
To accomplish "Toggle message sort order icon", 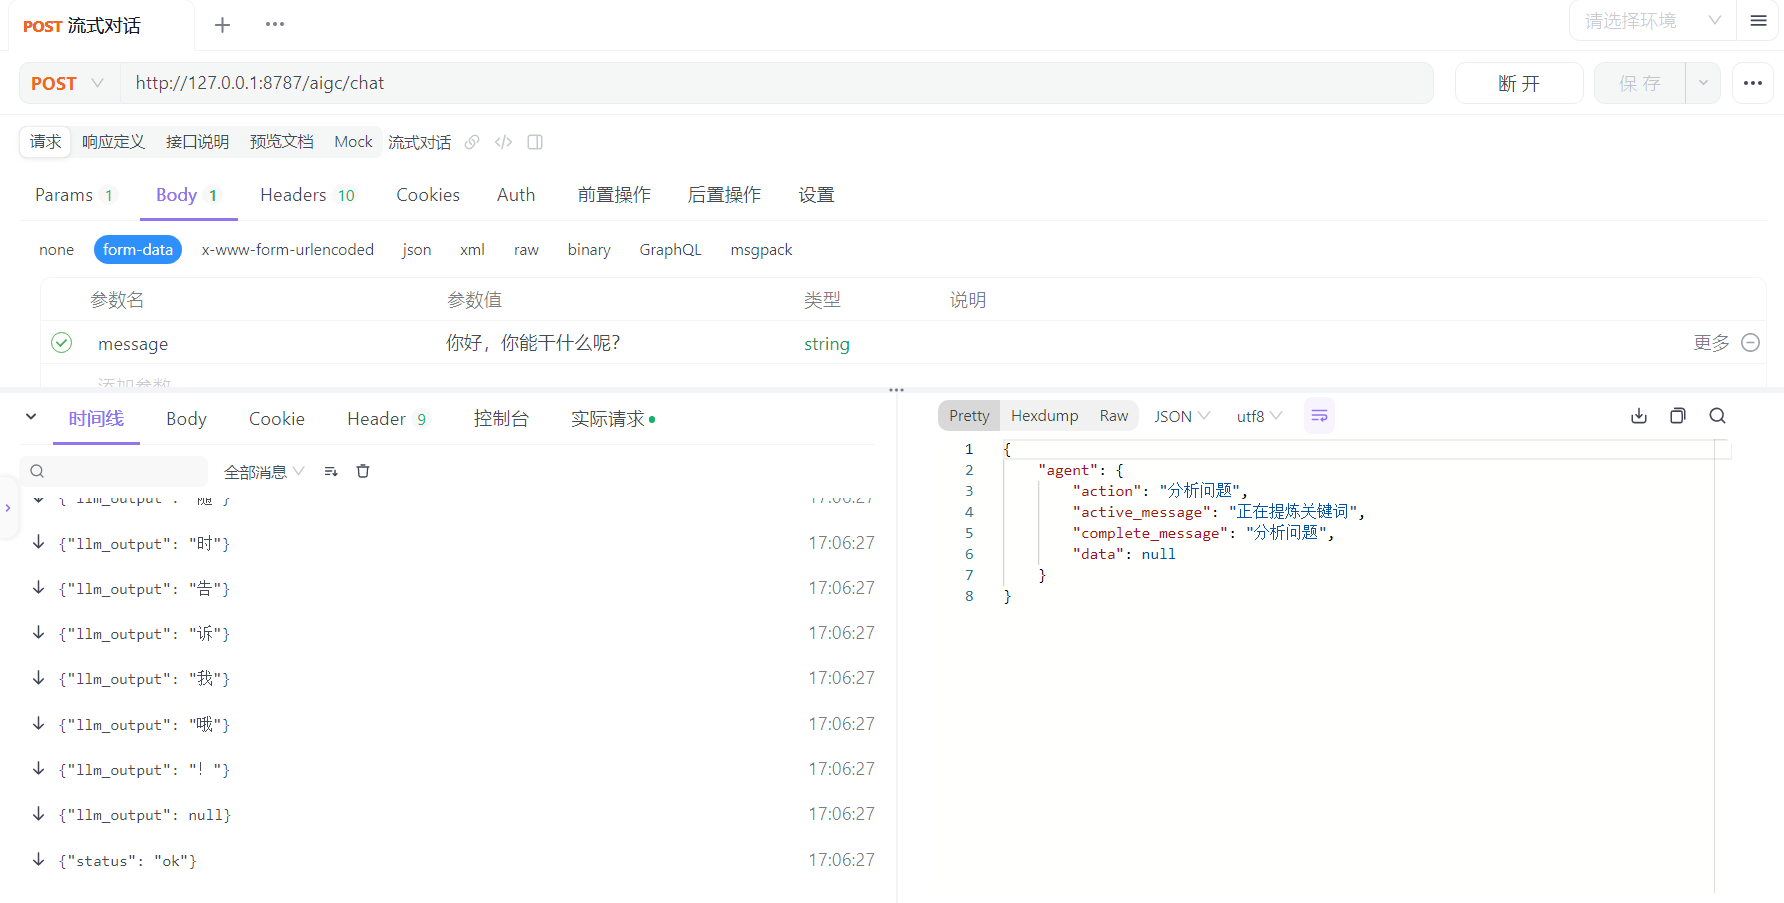I will pyautogui.click(x=331, y=471).
